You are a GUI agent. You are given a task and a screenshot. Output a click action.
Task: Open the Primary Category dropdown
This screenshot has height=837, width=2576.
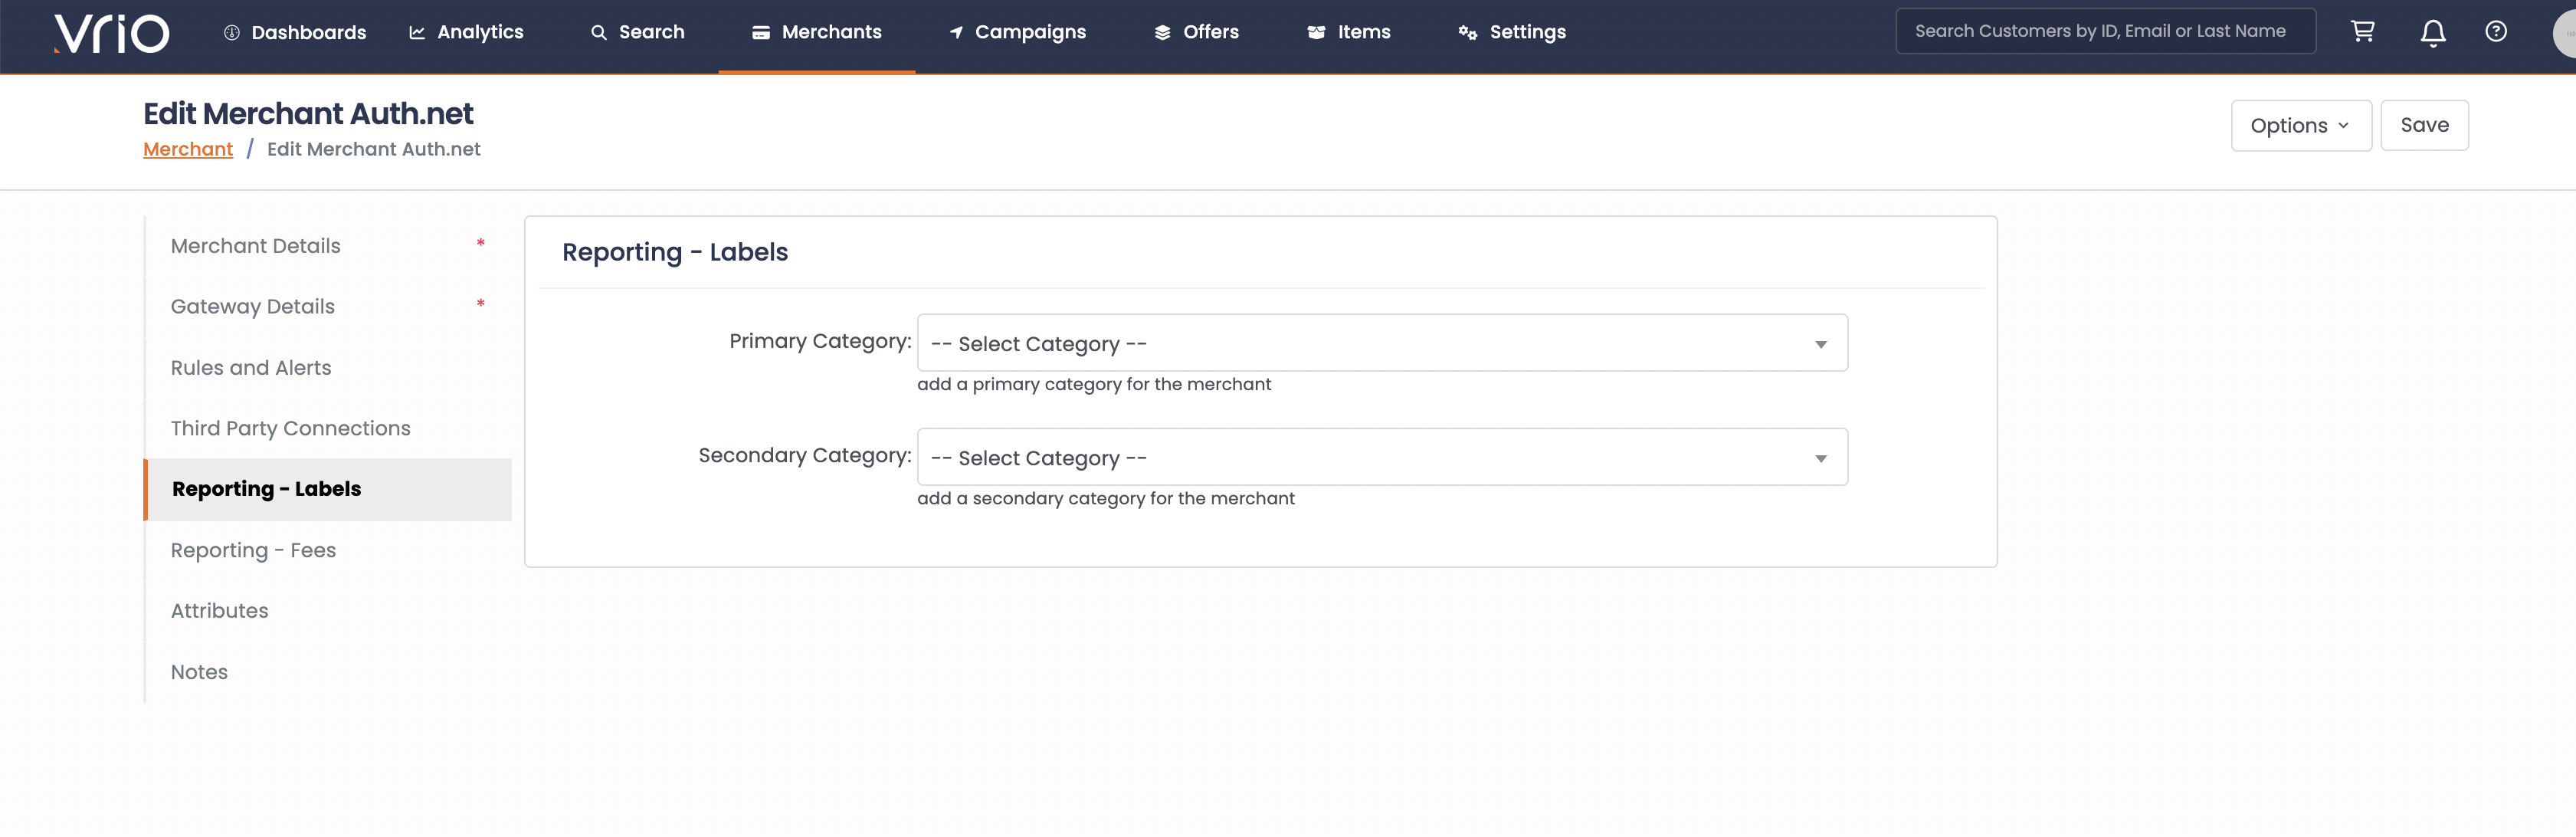1382,343
